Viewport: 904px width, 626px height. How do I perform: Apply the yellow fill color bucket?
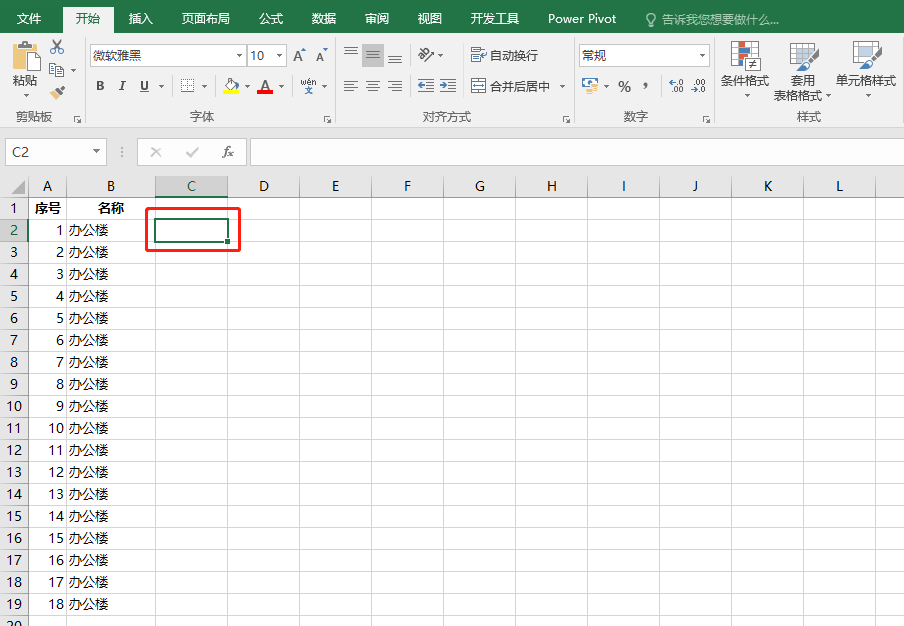[231, 86]
